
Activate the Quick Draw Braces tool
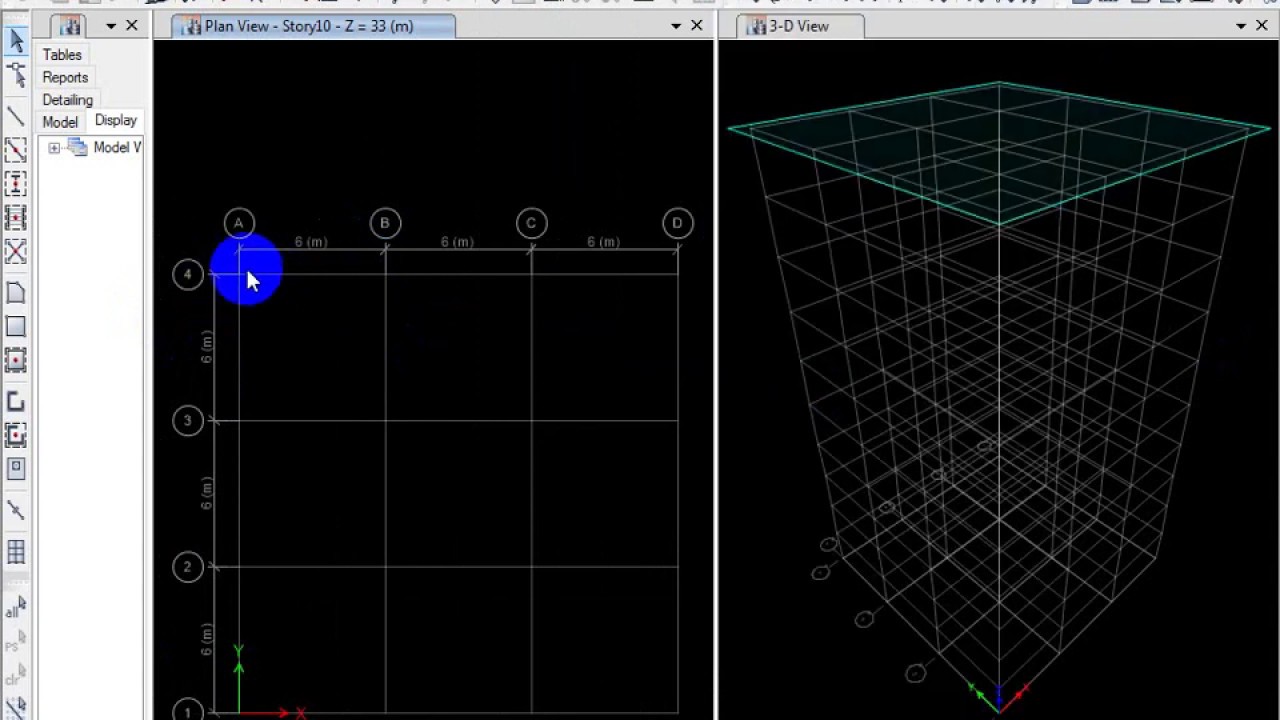(16, 251)
